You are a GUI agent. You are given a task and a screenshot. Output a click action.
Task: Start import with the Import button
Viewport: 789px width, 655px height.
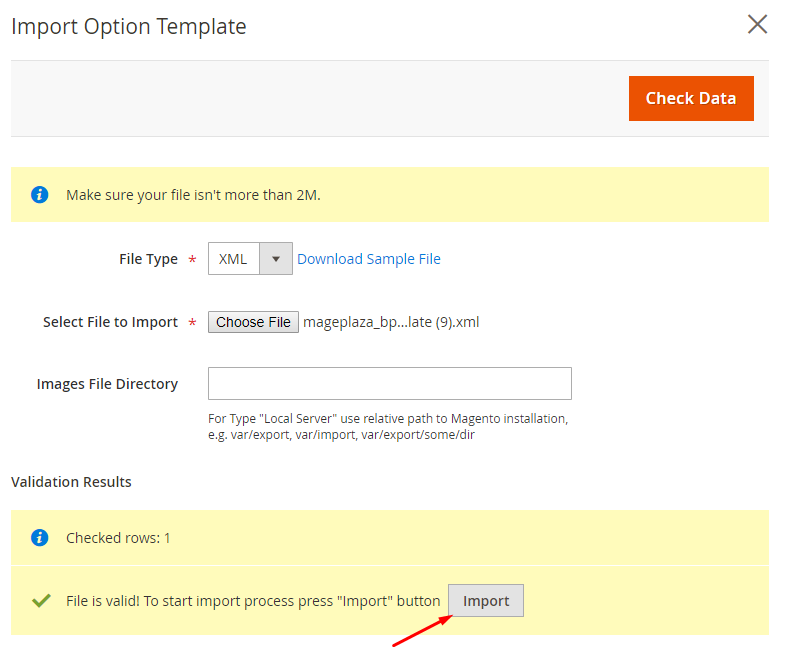point(486,601)
